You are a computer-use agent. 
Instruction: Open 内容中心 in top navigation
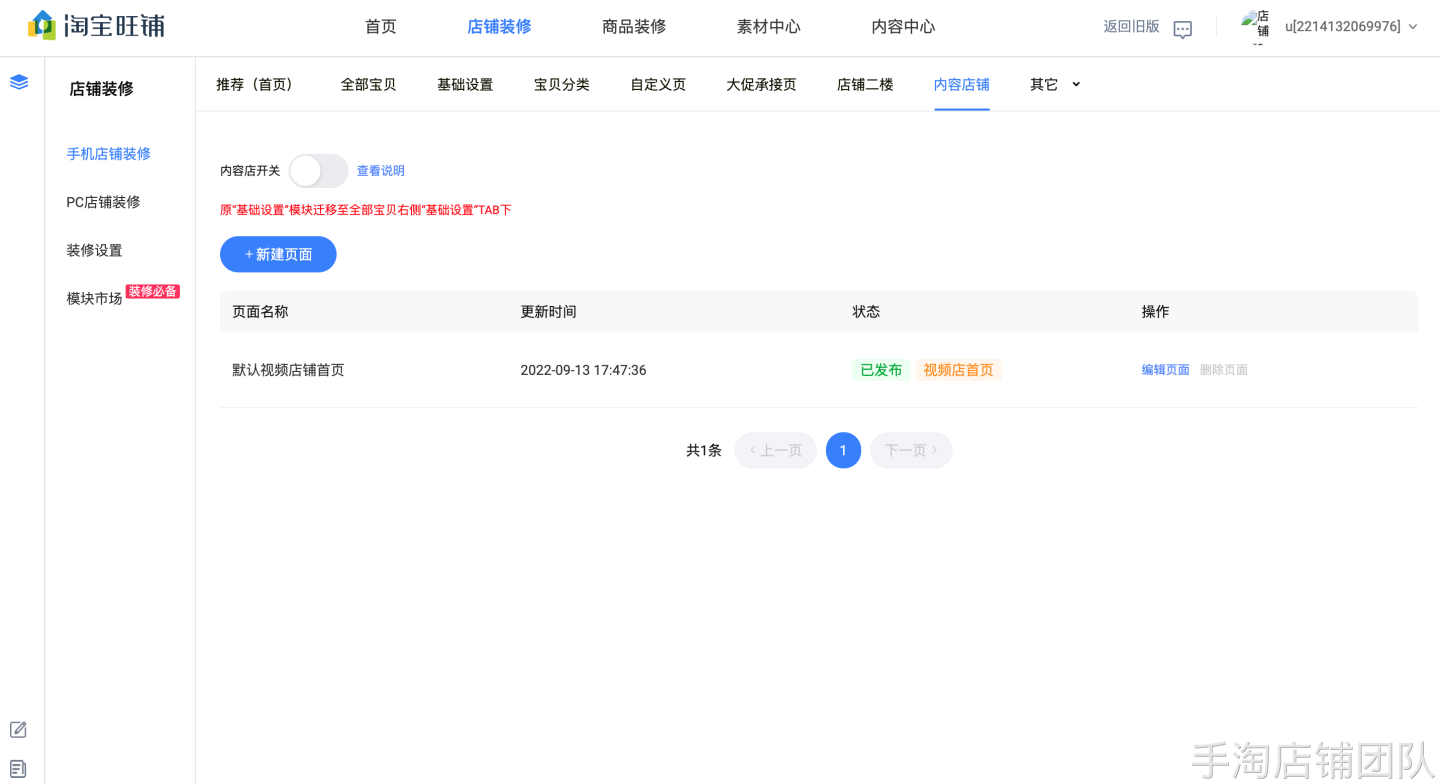pyautogui.click(x=904, y=27)
